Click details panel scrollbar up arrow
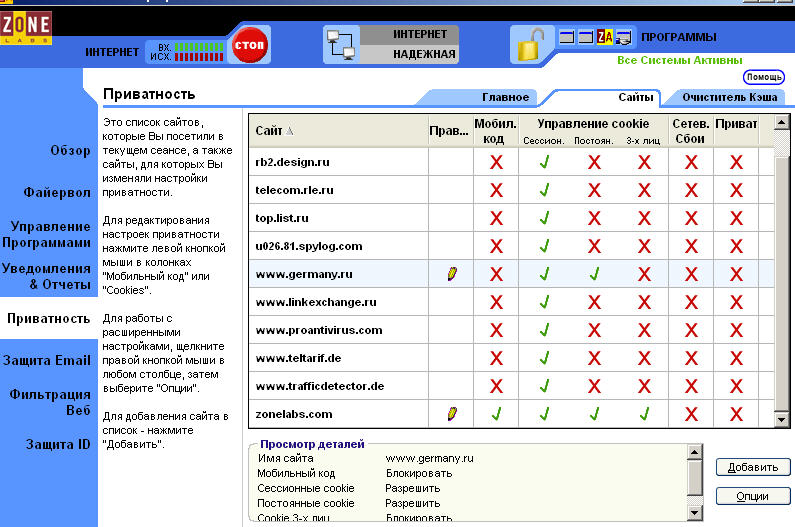 695,451
